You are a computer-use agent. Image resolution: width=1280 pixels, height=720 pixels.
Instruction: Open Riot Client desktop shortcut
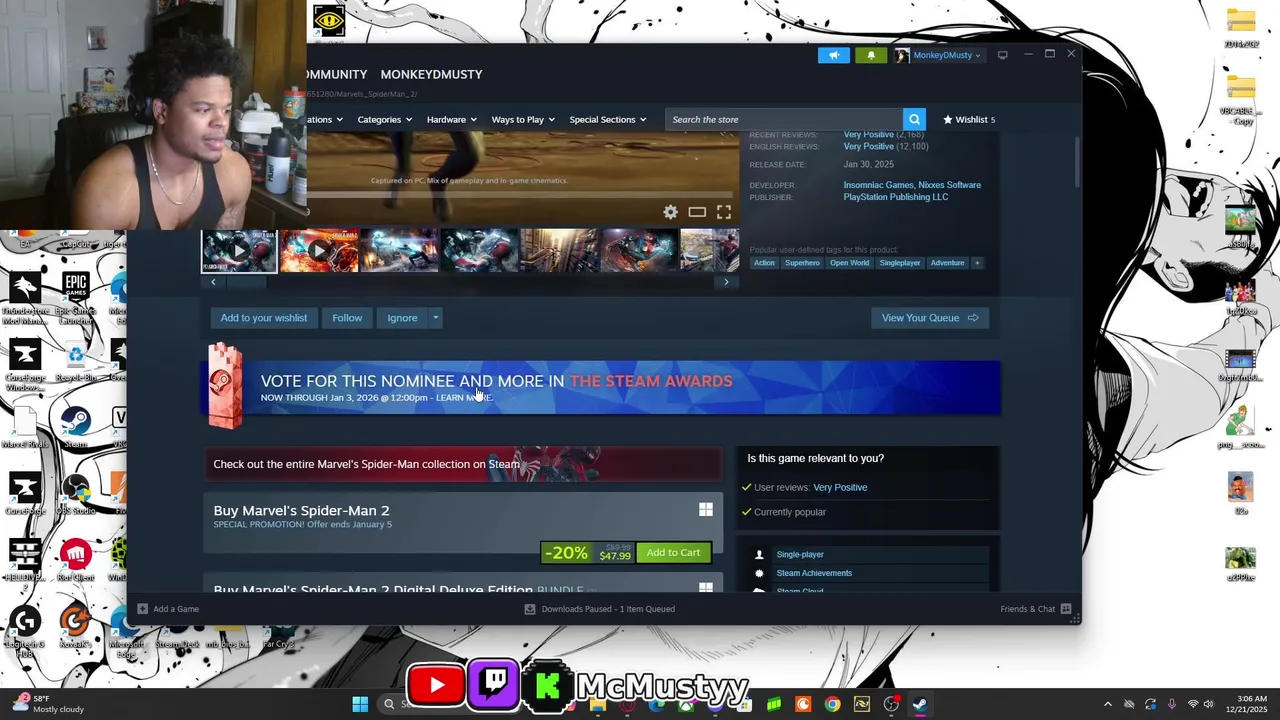click(76, 561)
